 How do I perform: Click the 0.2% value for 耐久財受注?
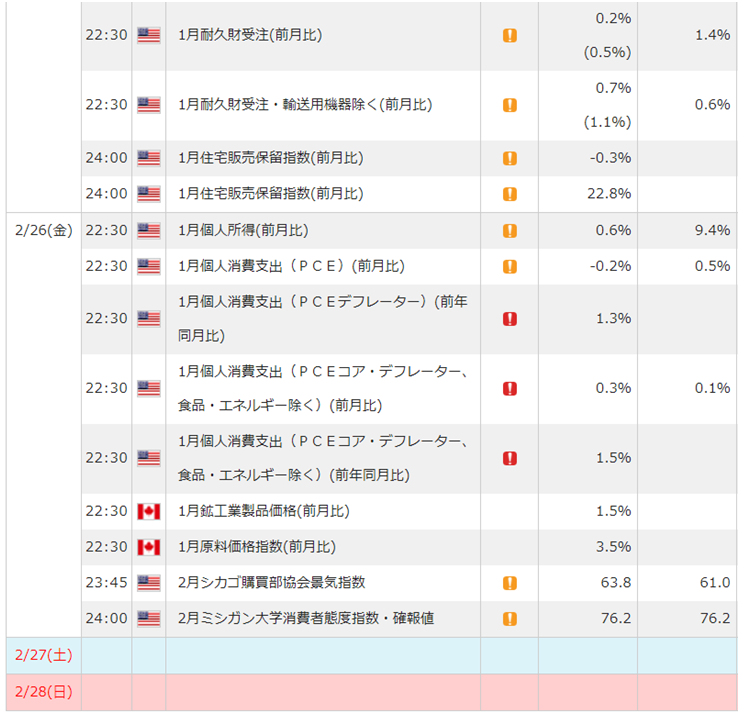614,18
